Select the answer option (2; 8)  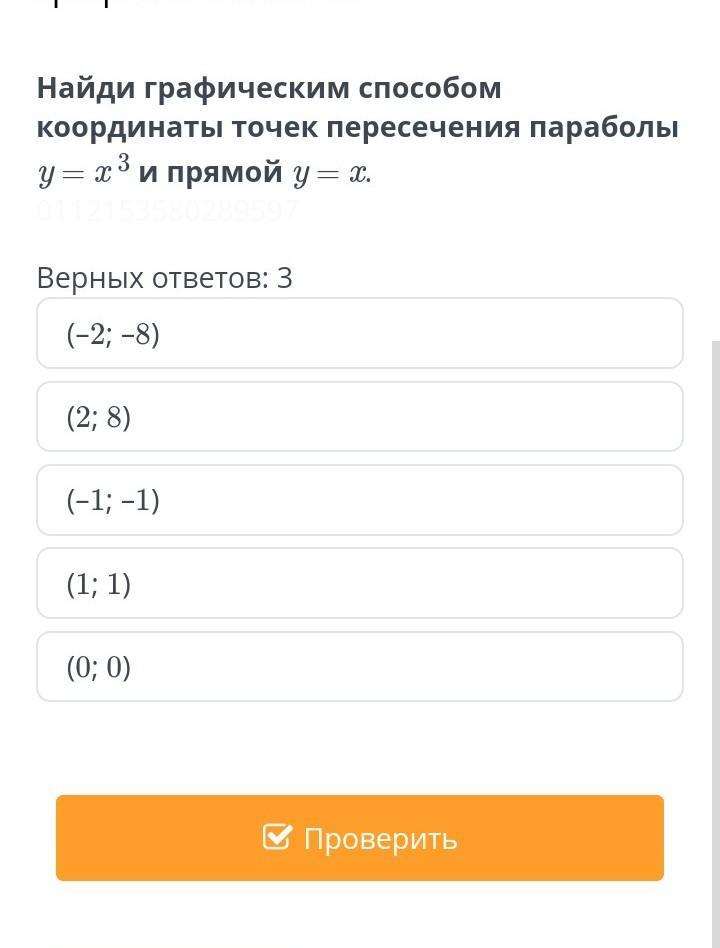360,417
